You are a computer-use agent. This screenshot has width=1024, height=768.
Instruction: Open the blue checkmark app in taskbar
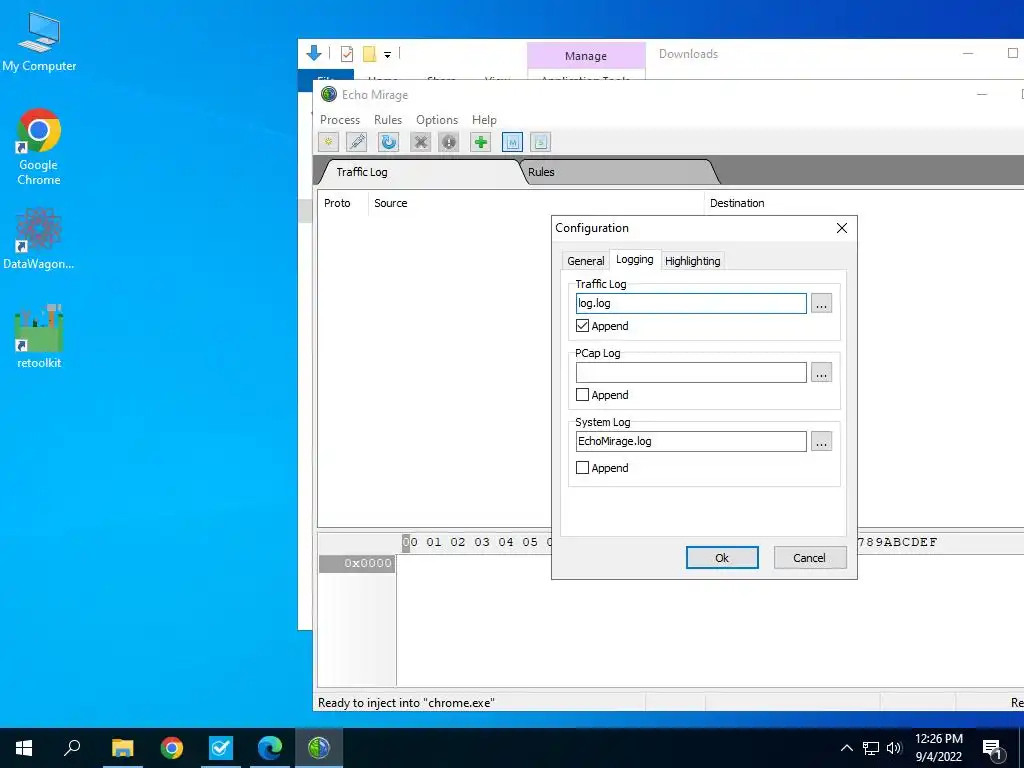[x=221, y=748]
